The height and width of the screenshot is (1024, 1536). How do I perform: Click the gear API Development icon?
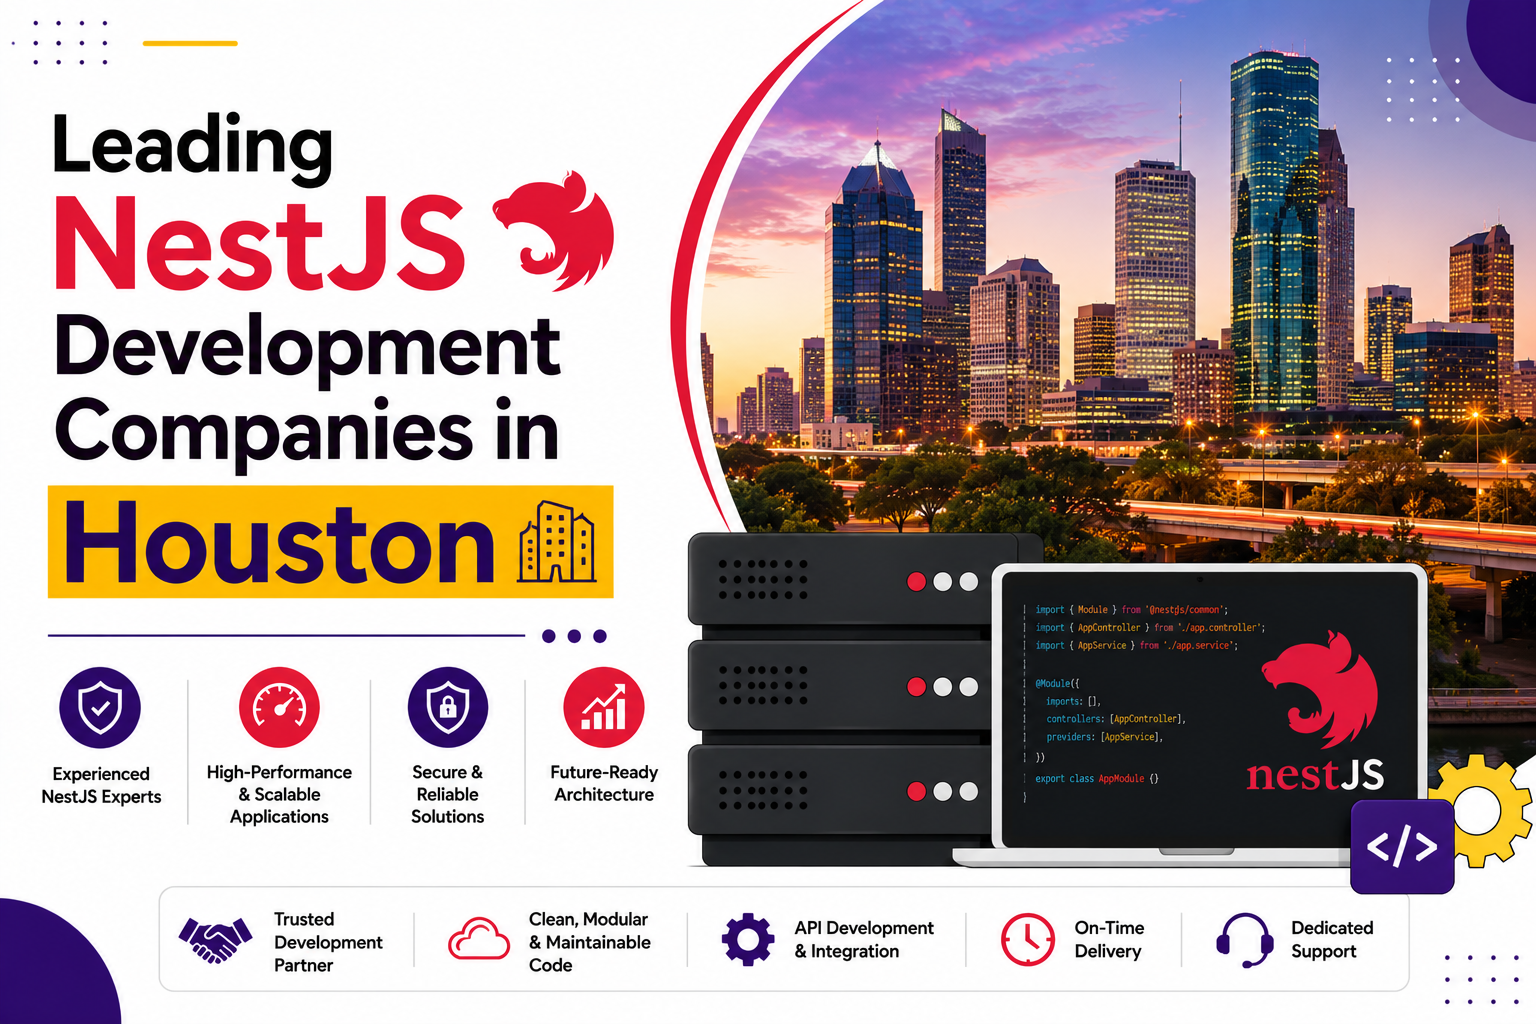748,939
